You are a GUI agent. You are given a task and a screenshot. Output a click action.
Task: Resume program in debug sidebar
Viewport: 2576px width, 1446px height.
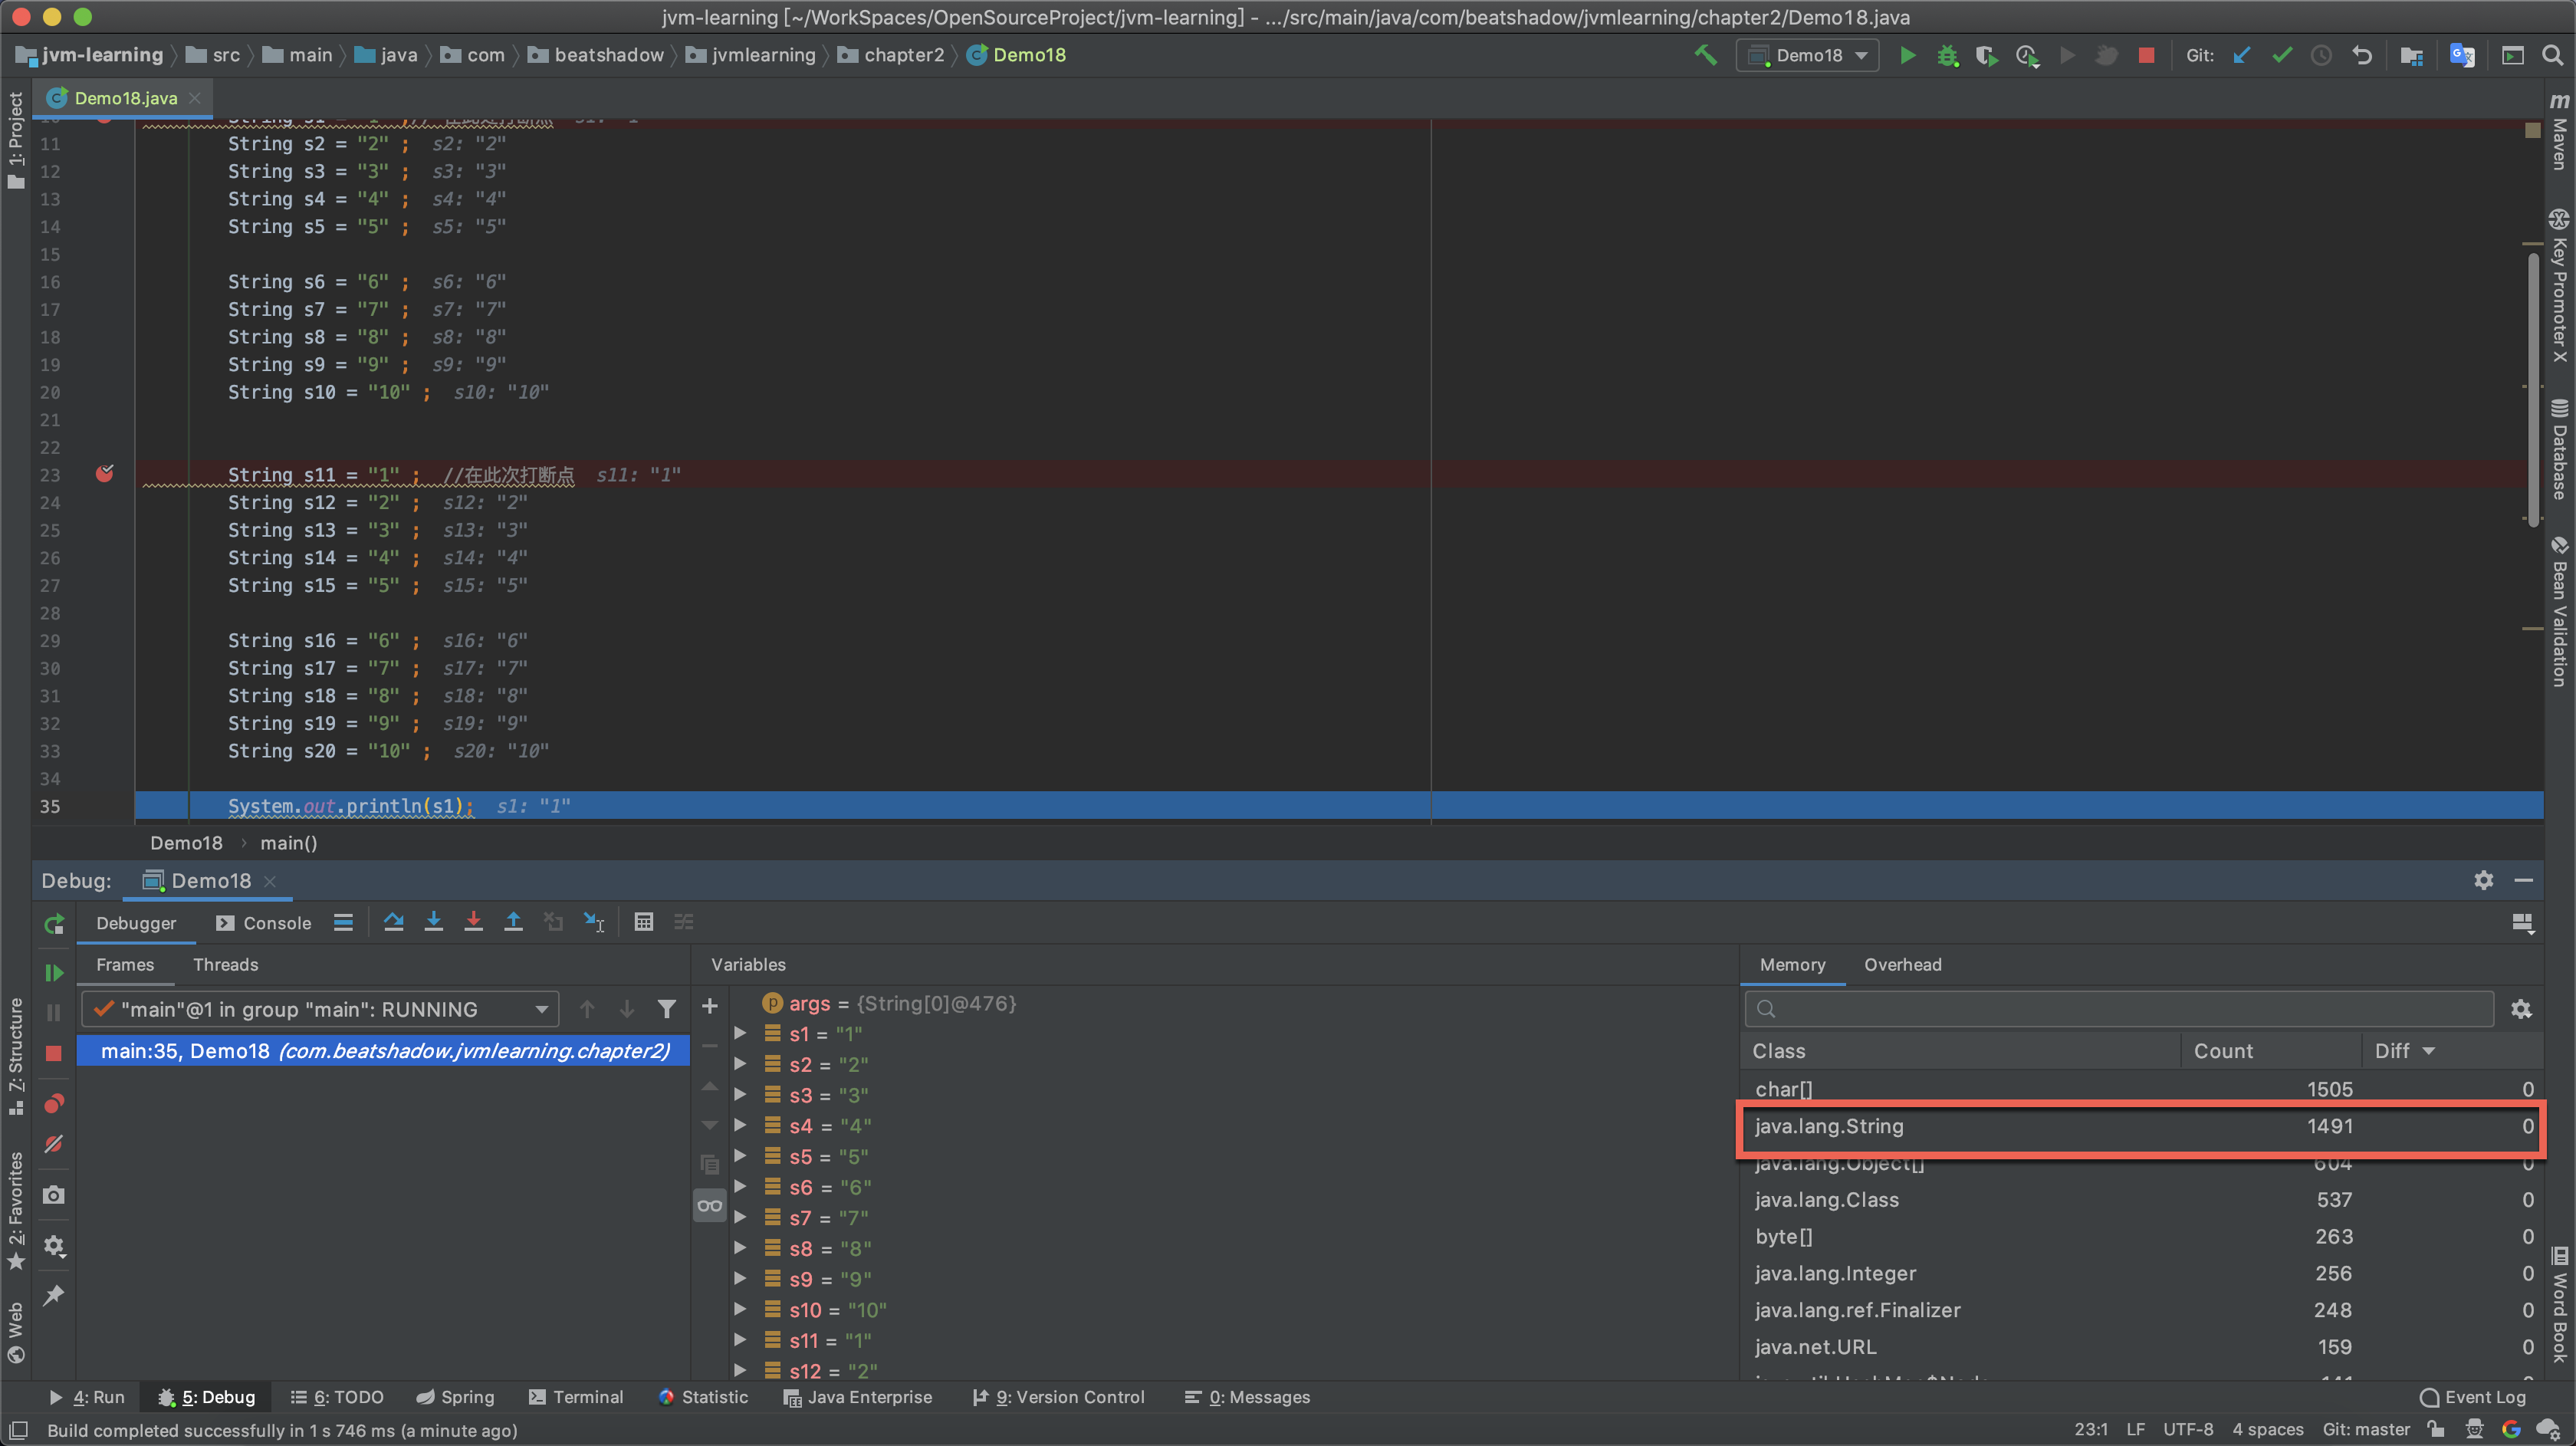(x=54, y=972)
